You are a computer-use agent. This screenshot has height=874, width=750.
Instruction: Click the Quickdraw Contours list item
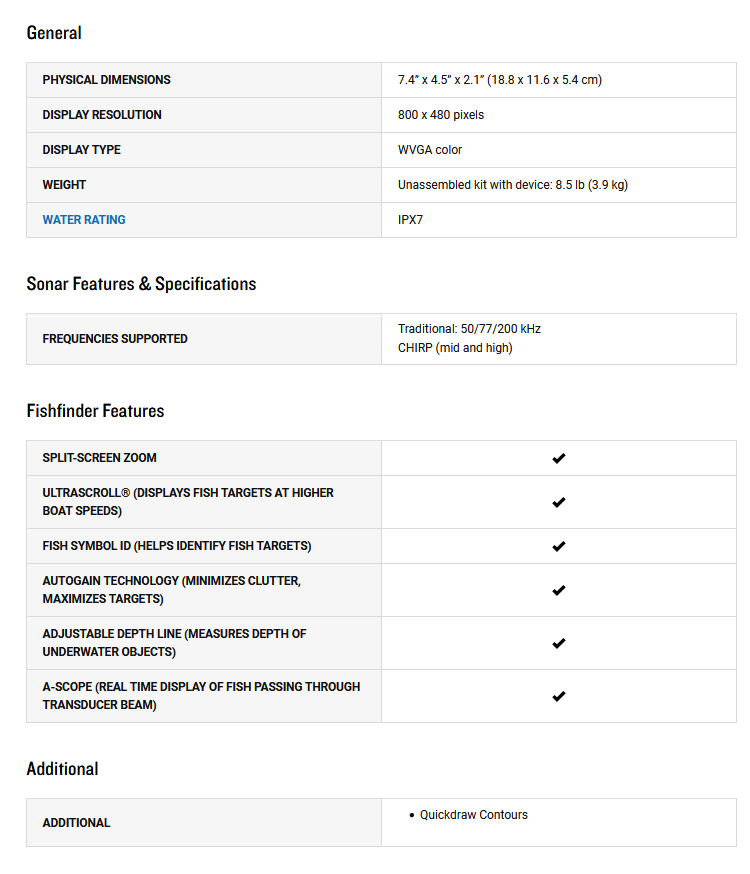pos(473,815)
